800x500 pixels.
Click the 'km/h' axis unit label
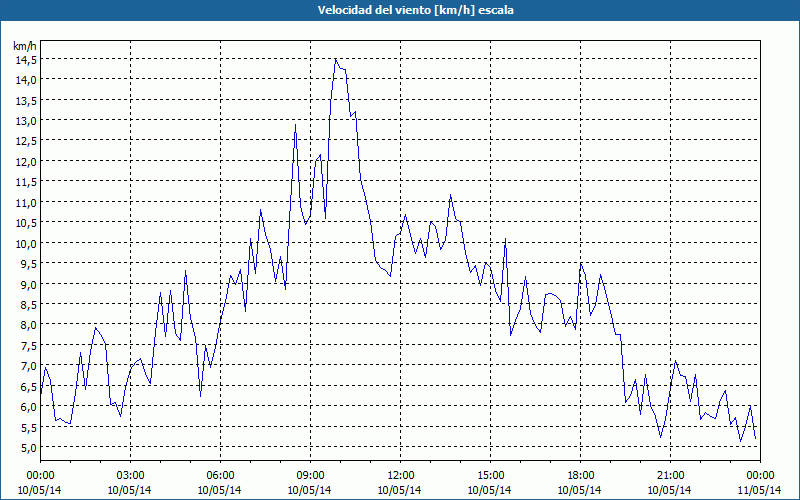pyautogui.click(x=25, y=46)
